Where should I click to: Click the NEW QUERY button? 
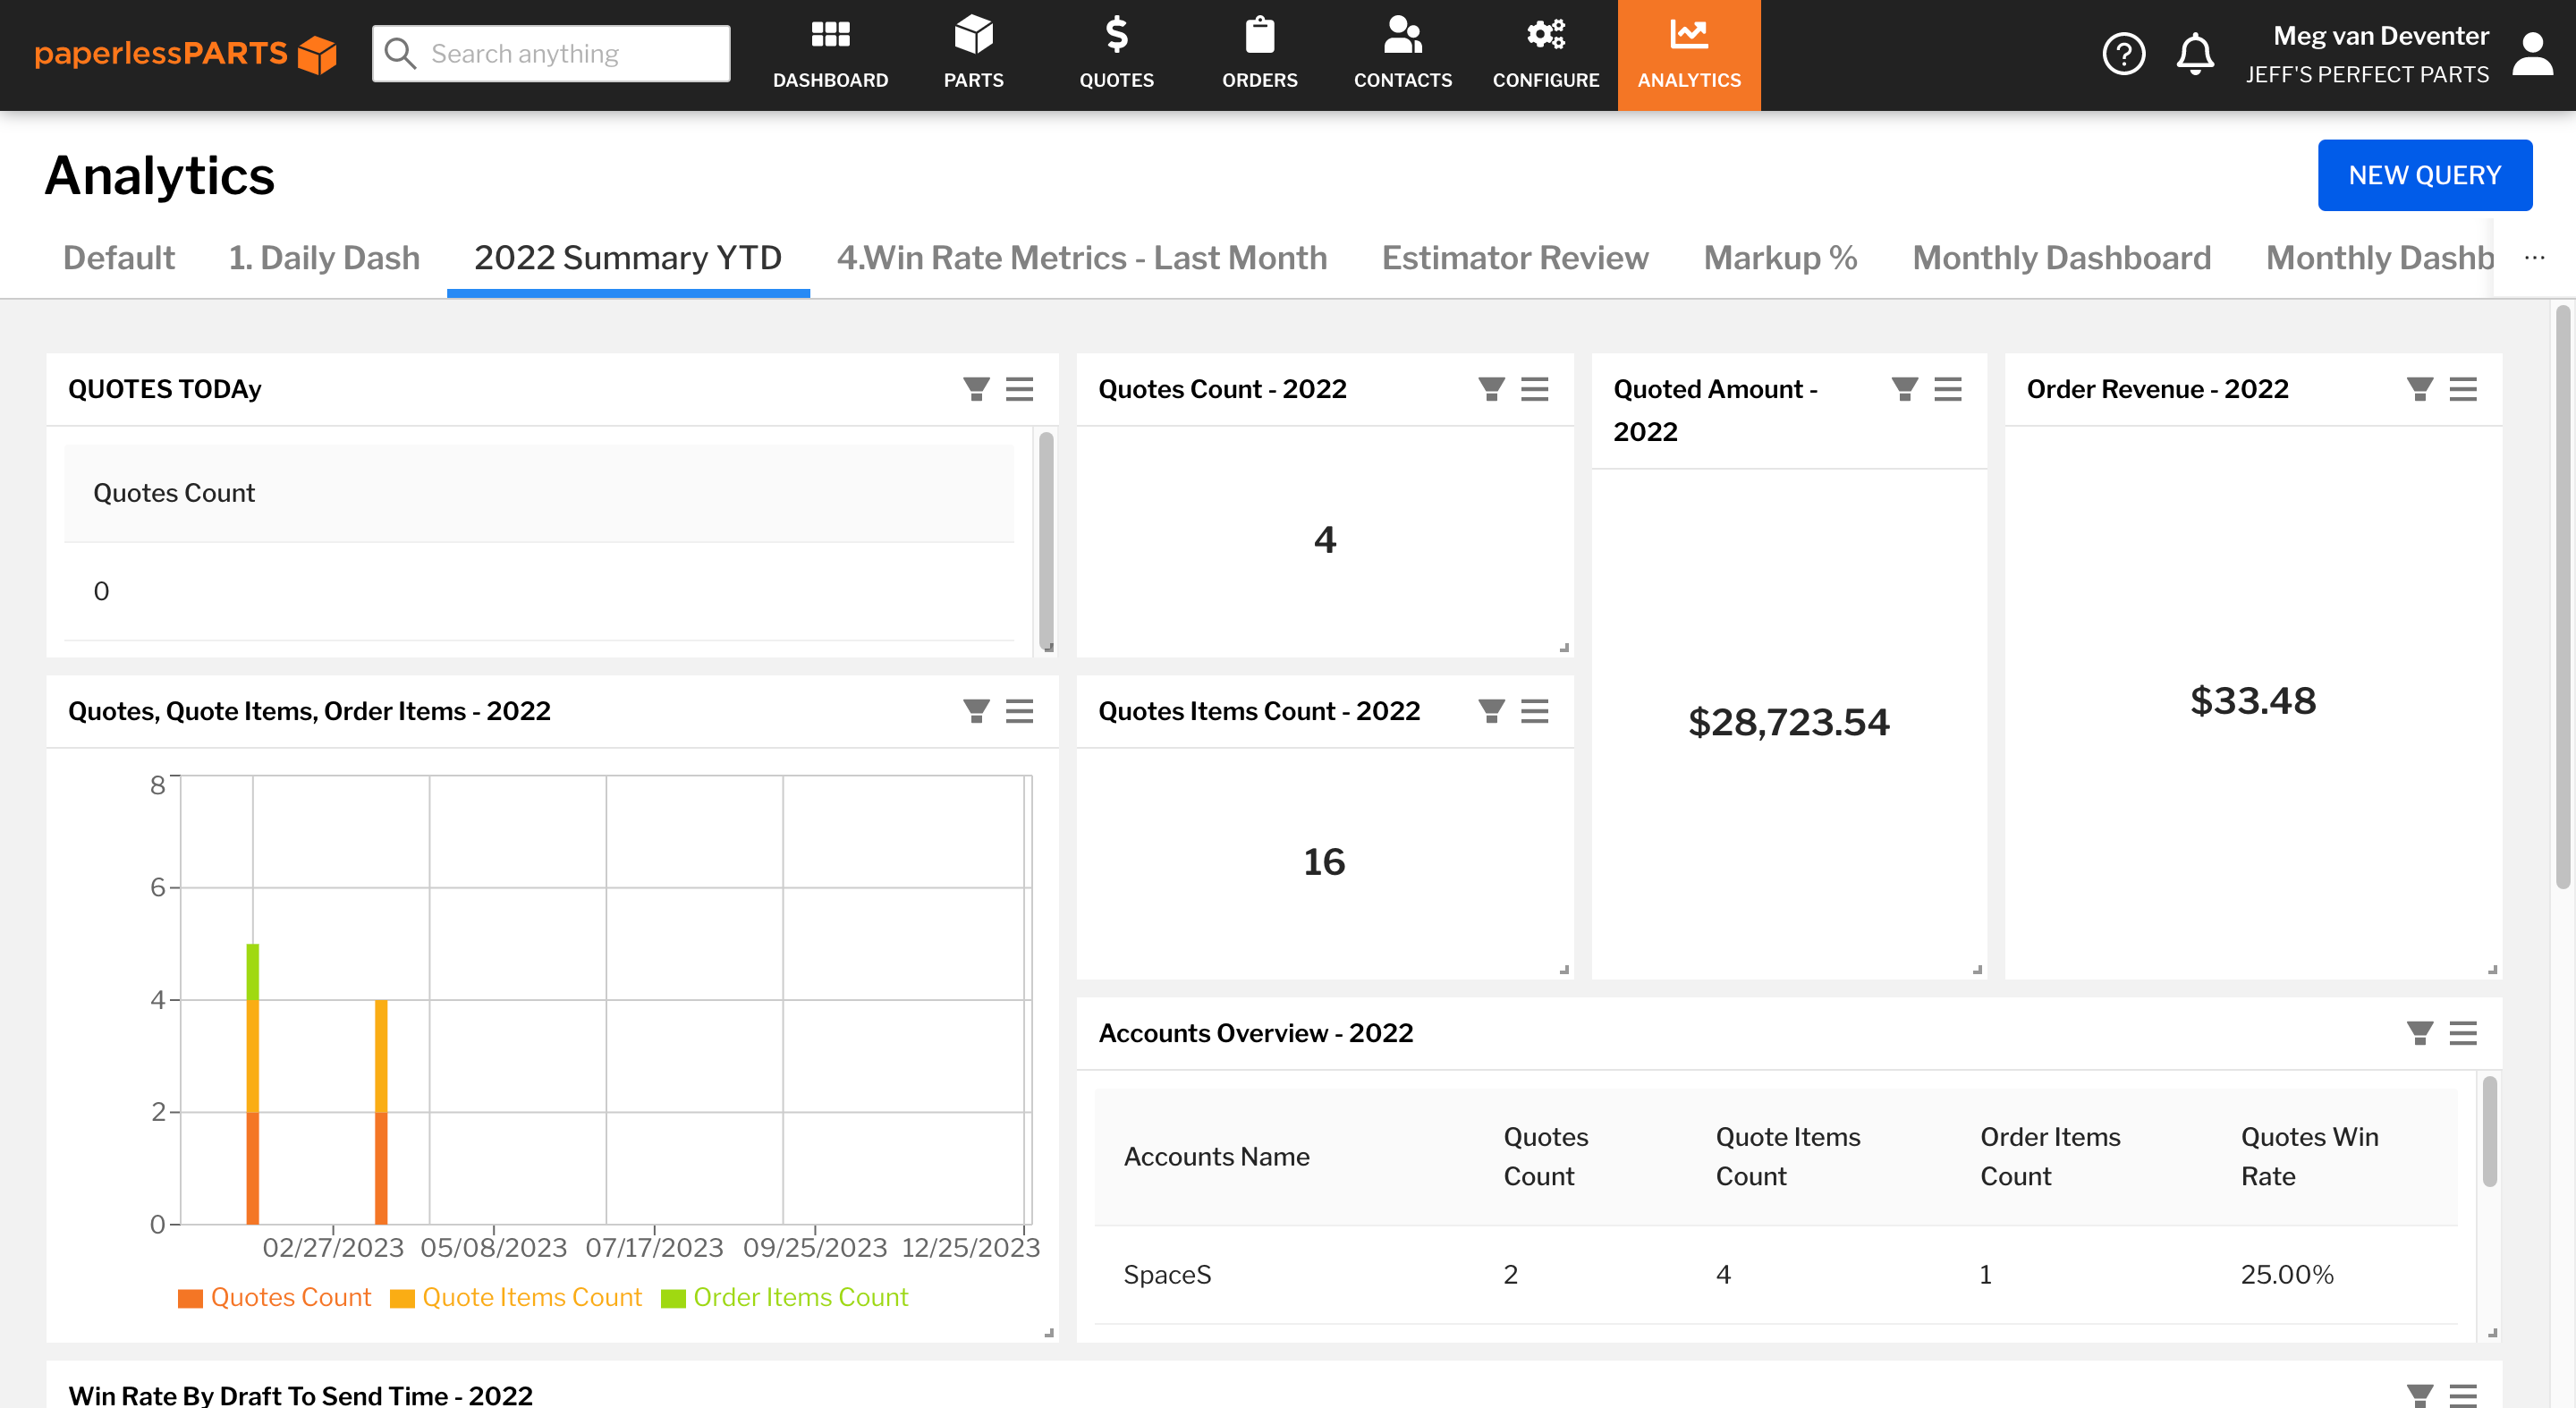click(x=2424, y=174)
